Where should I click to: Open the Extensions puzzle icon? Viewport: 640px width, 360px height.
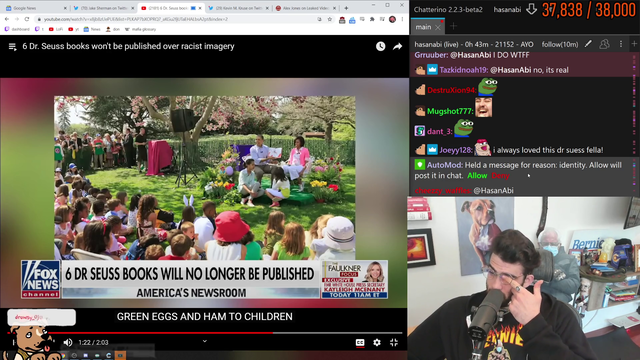point(372,19)
